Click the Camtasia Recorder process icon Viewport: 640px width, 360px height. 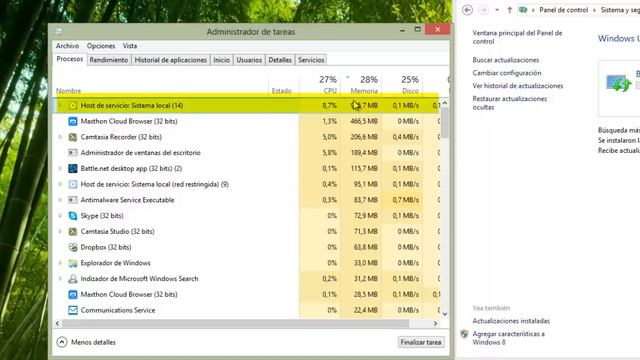point(73,137)
